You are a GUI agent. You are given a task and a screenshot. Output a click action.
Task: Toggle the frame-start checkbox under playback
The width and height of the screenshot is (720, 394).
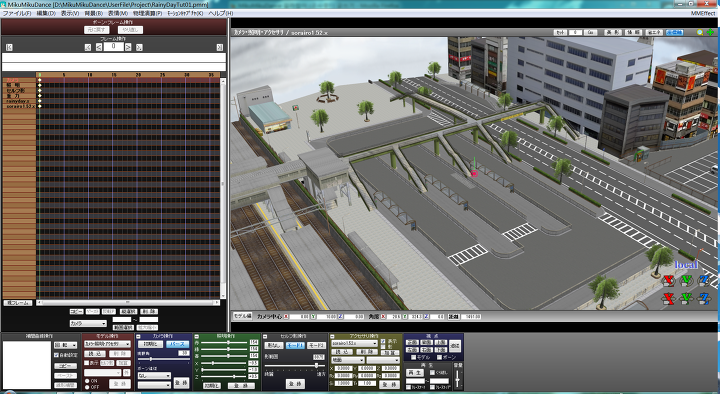(408, 387)
